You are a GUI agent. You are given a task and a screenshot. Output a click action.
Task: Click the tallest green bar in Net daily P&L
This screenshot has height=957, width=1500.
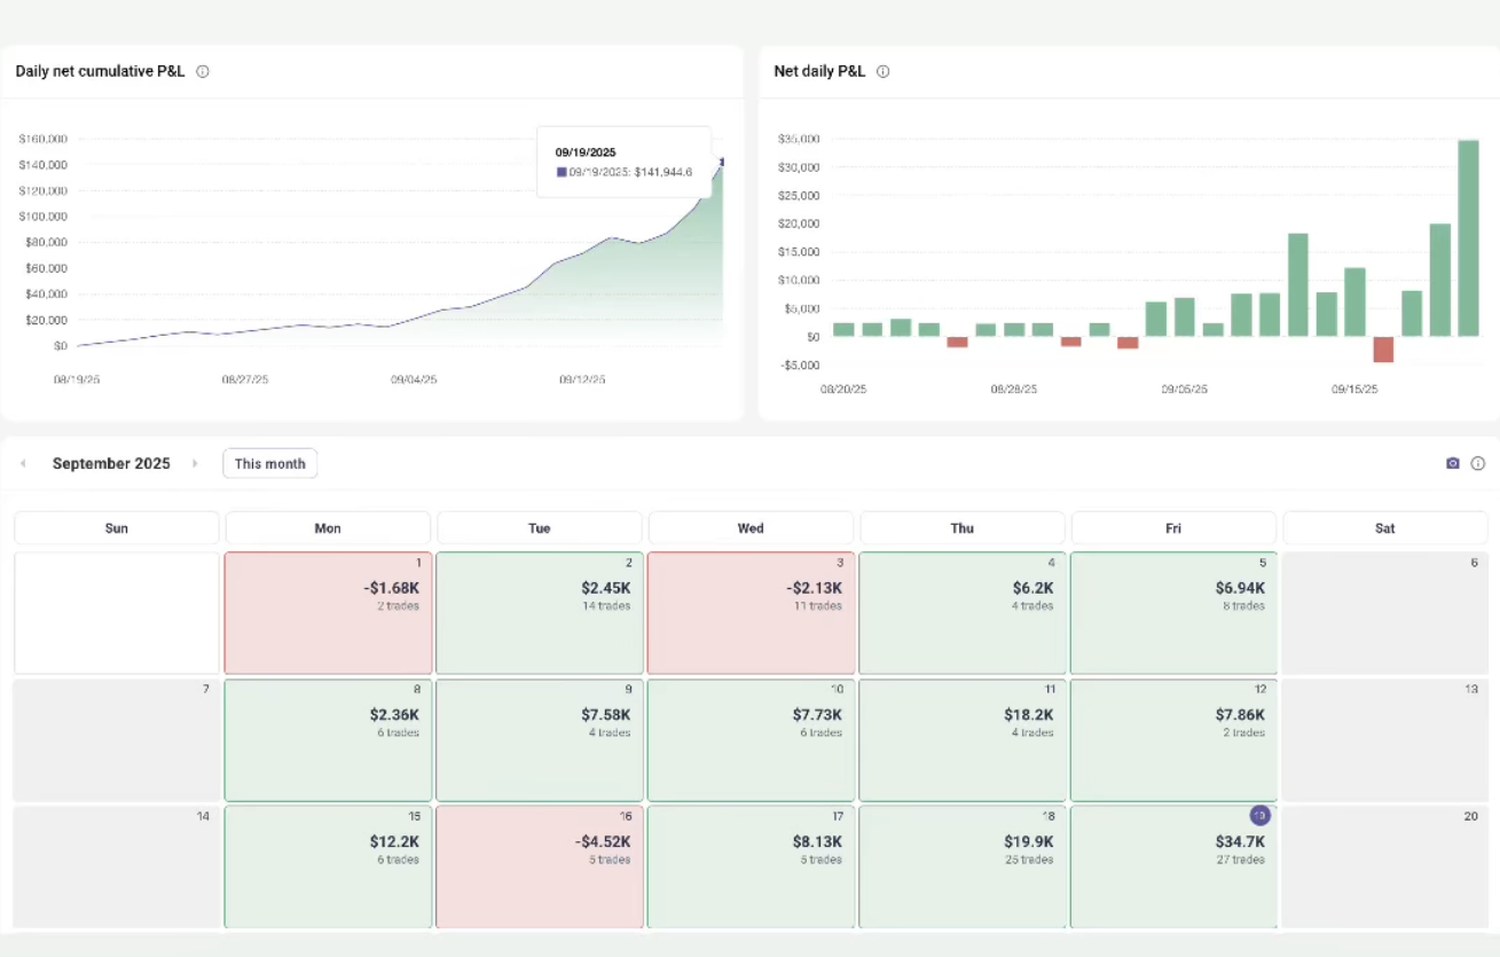point(1468,238)
